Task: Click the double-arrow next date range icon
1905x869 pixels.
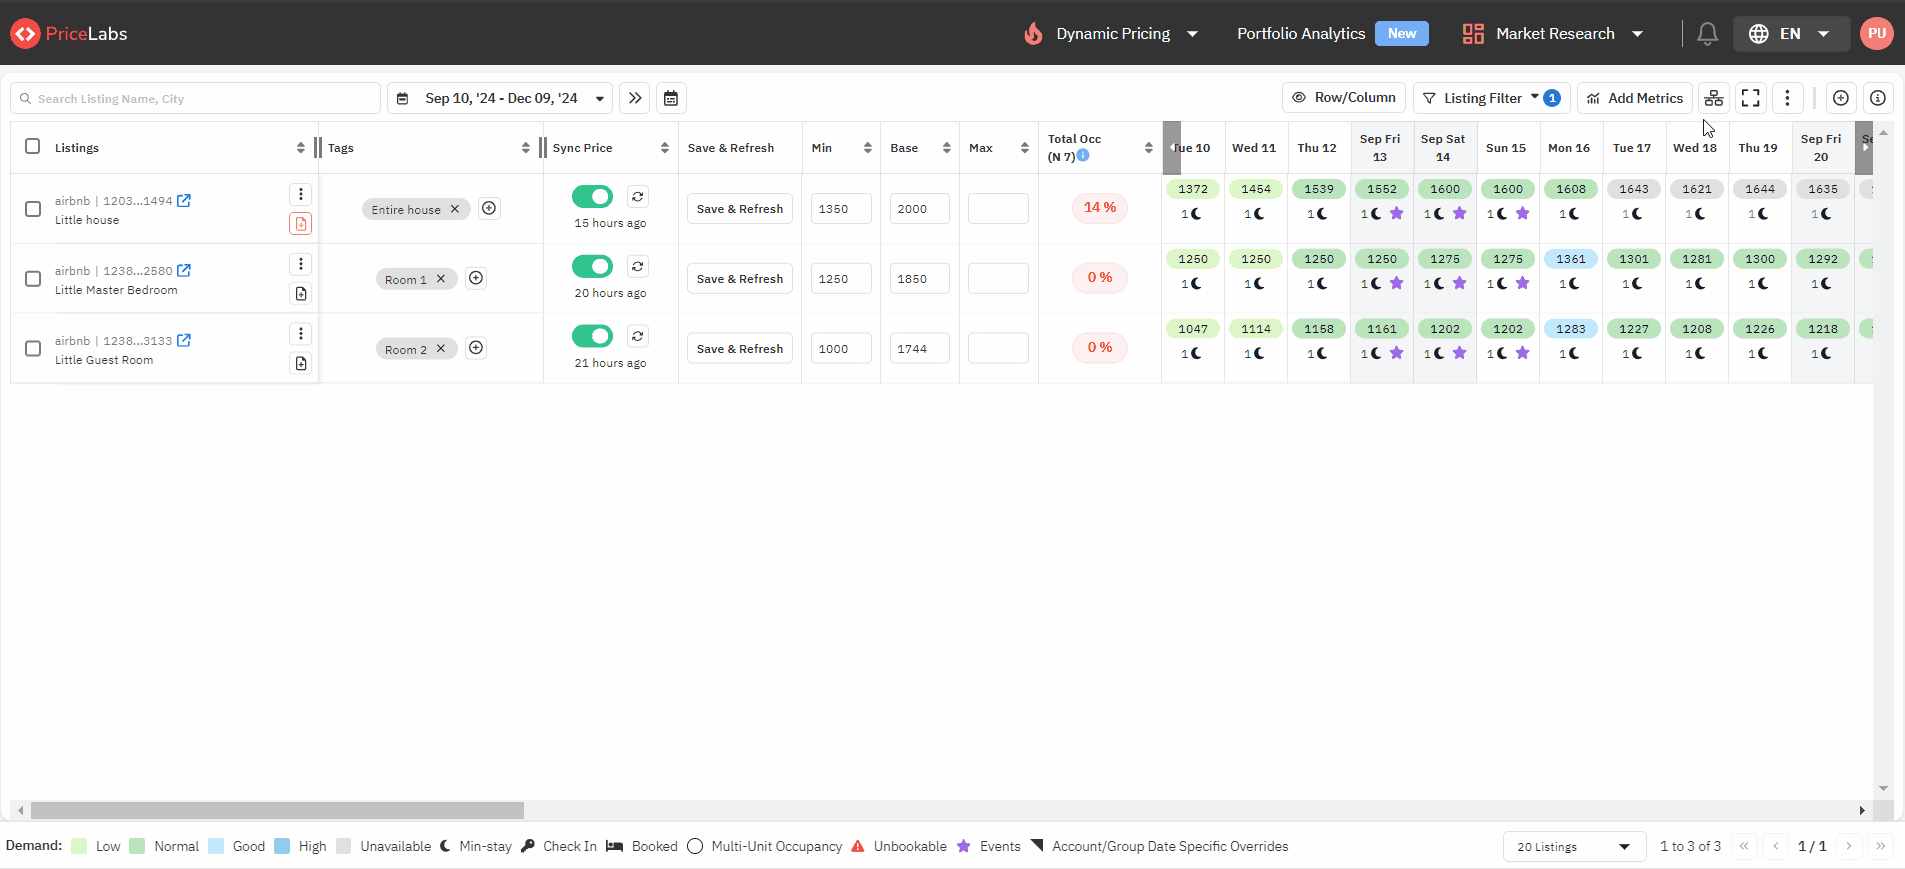Action: point(635,98)
